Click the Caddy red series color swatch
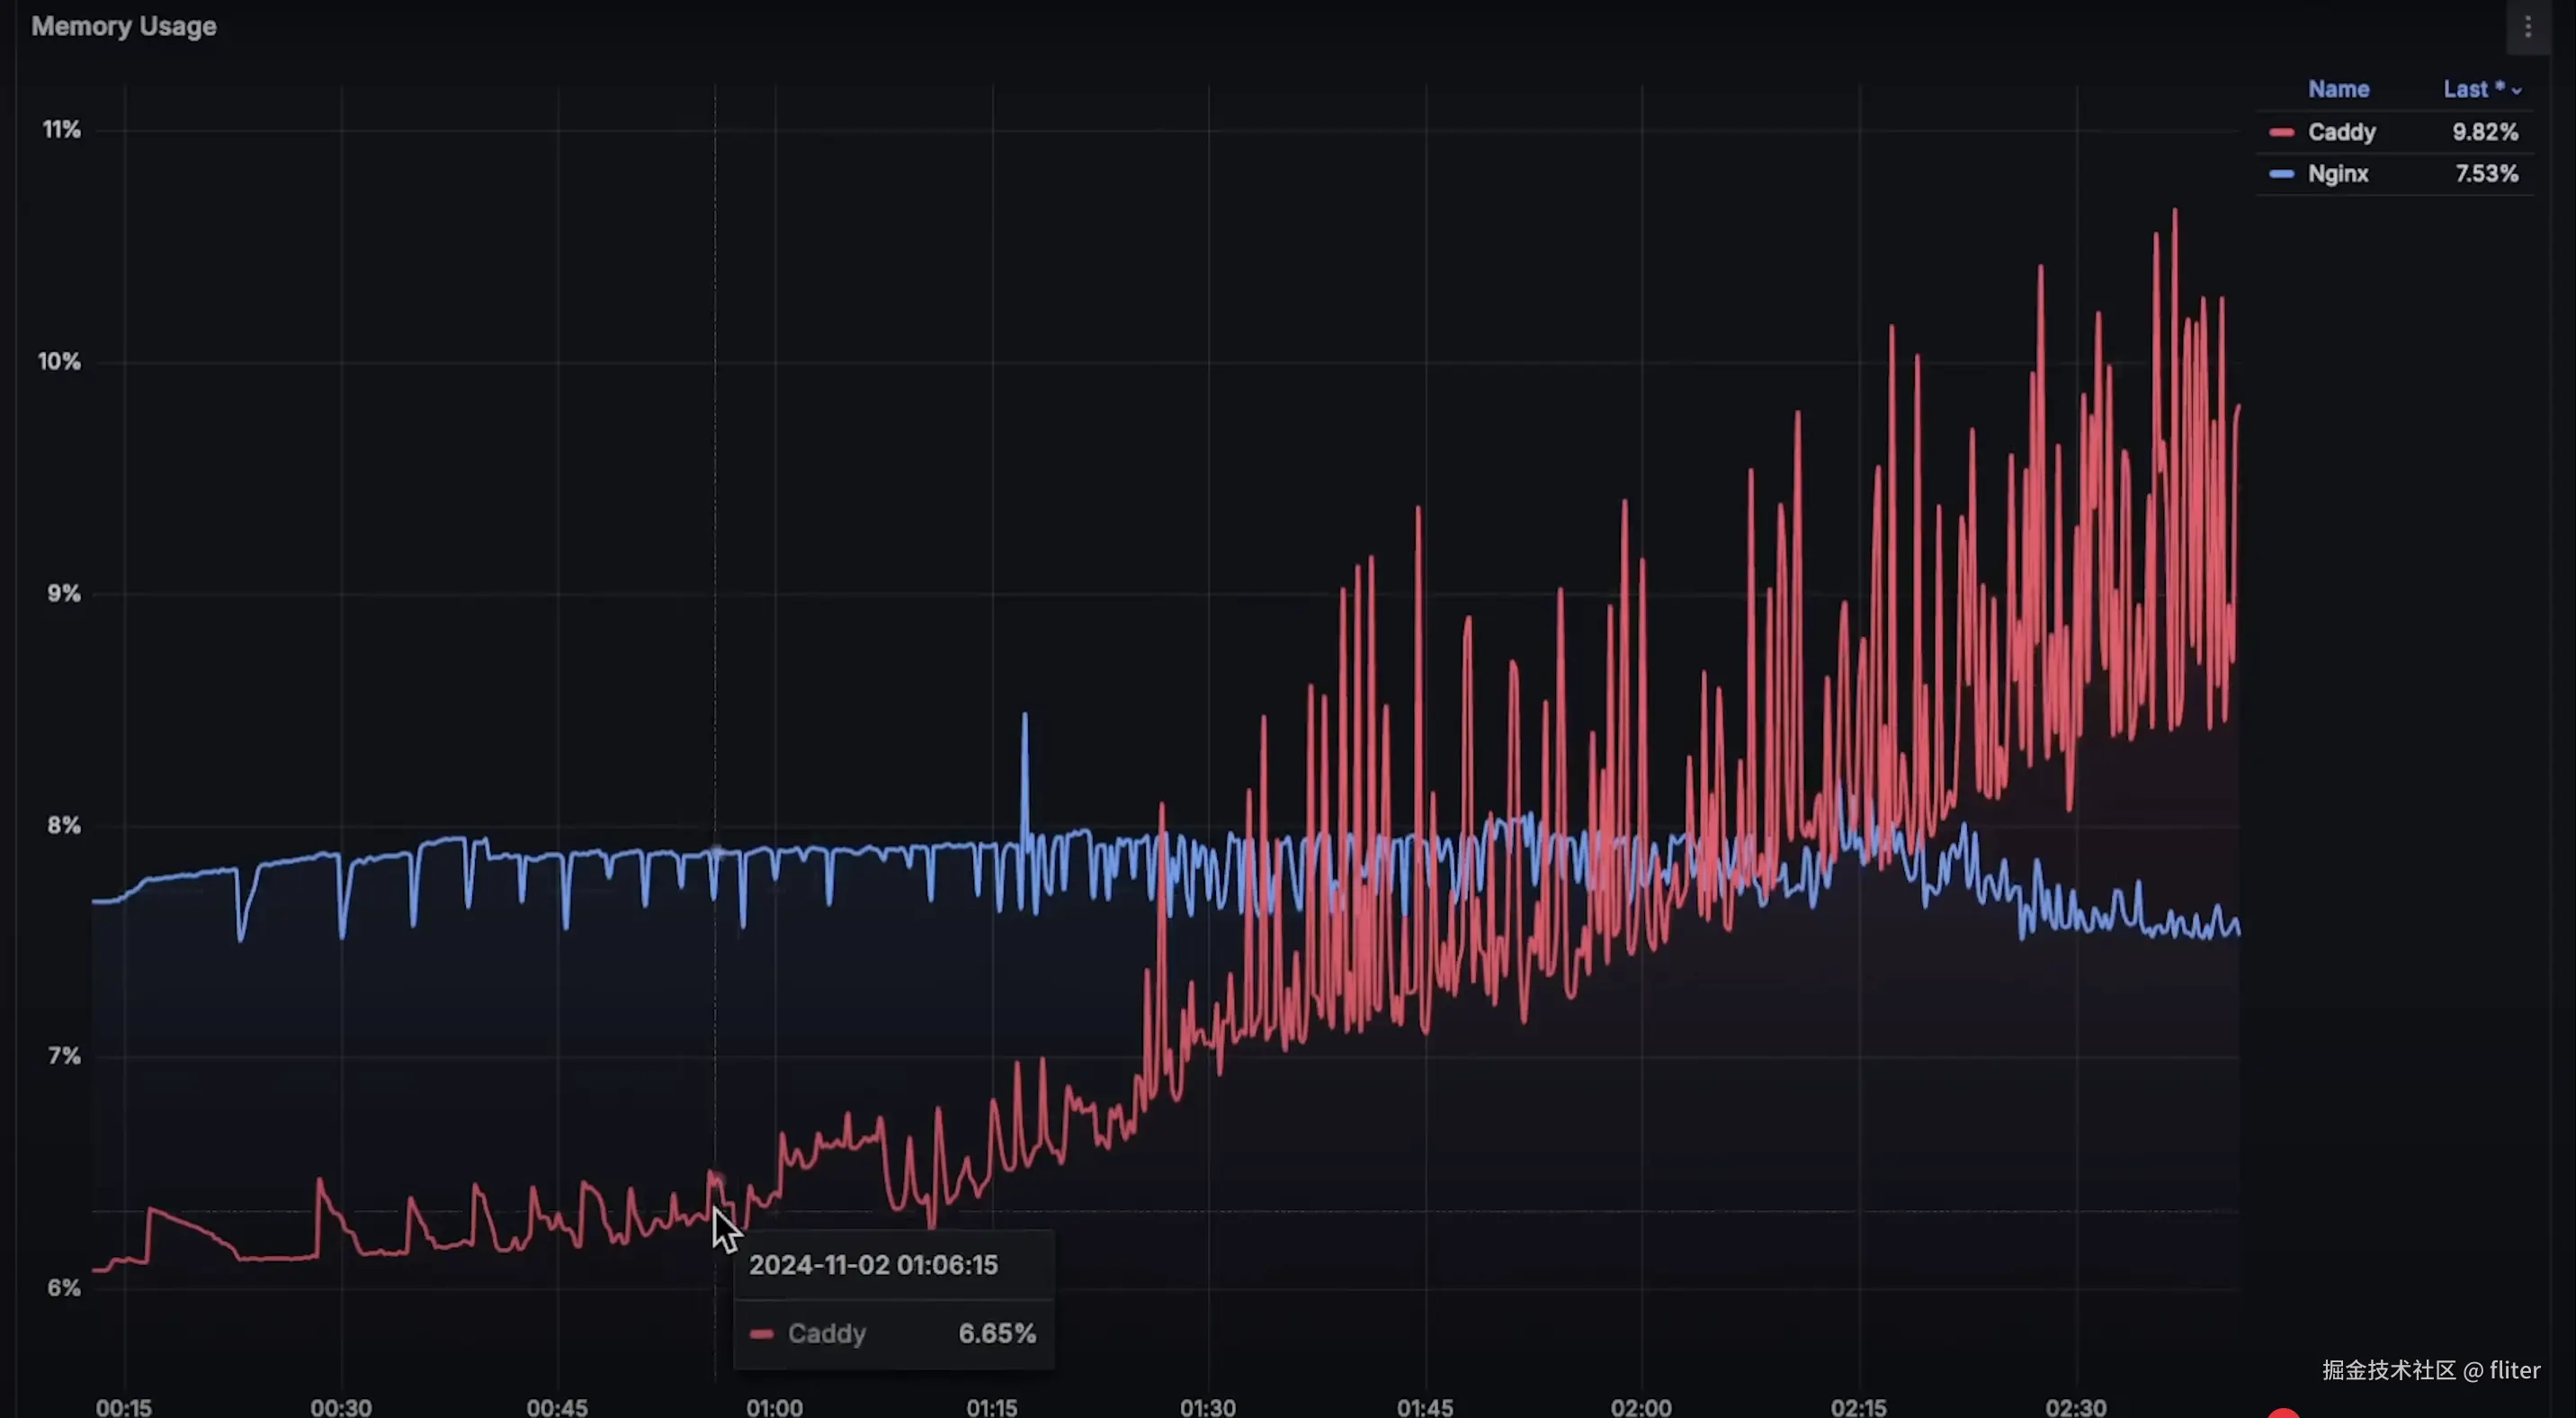 coord(2281,132)
